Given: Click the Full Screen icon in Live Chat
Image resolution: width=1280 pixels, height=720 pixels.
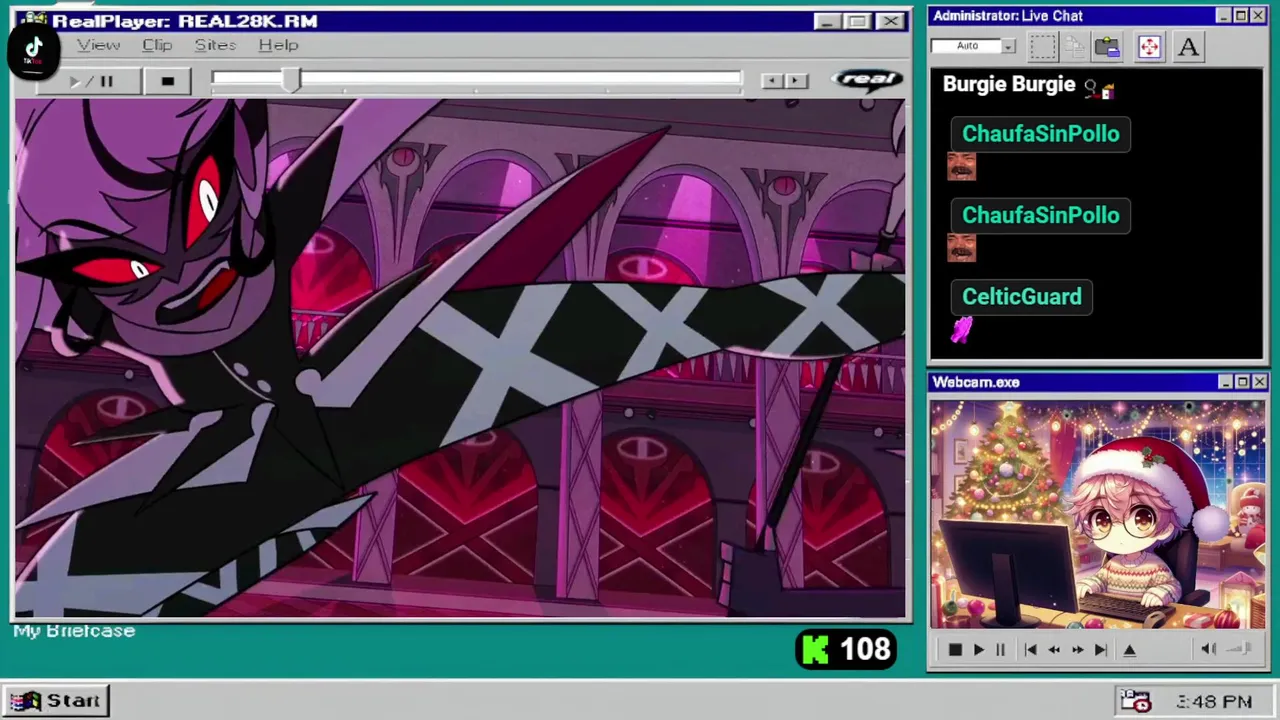Looking at the screenshot, I should (x=1149, y=47).
